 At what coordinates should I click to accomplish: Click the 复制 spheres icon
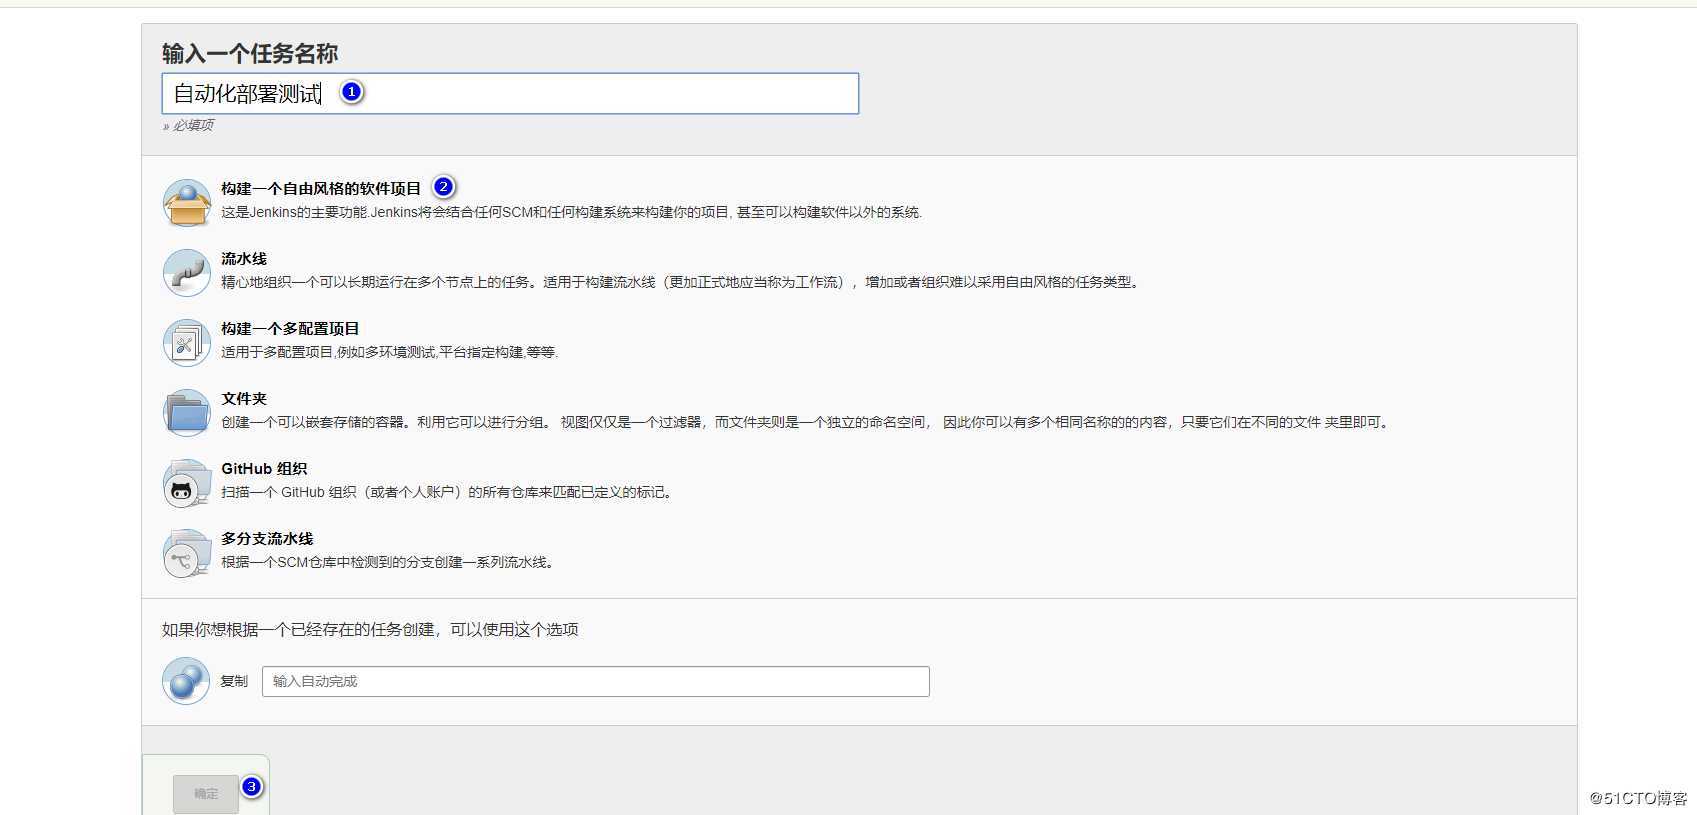point(186,681)
